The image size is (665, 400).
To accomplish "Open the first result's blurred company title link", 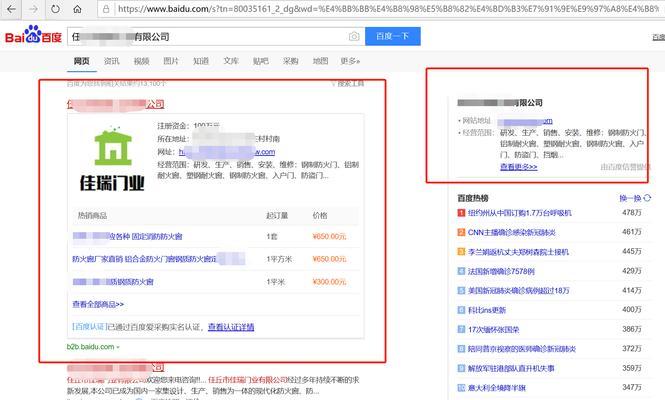I will click(x=115, y=104).
